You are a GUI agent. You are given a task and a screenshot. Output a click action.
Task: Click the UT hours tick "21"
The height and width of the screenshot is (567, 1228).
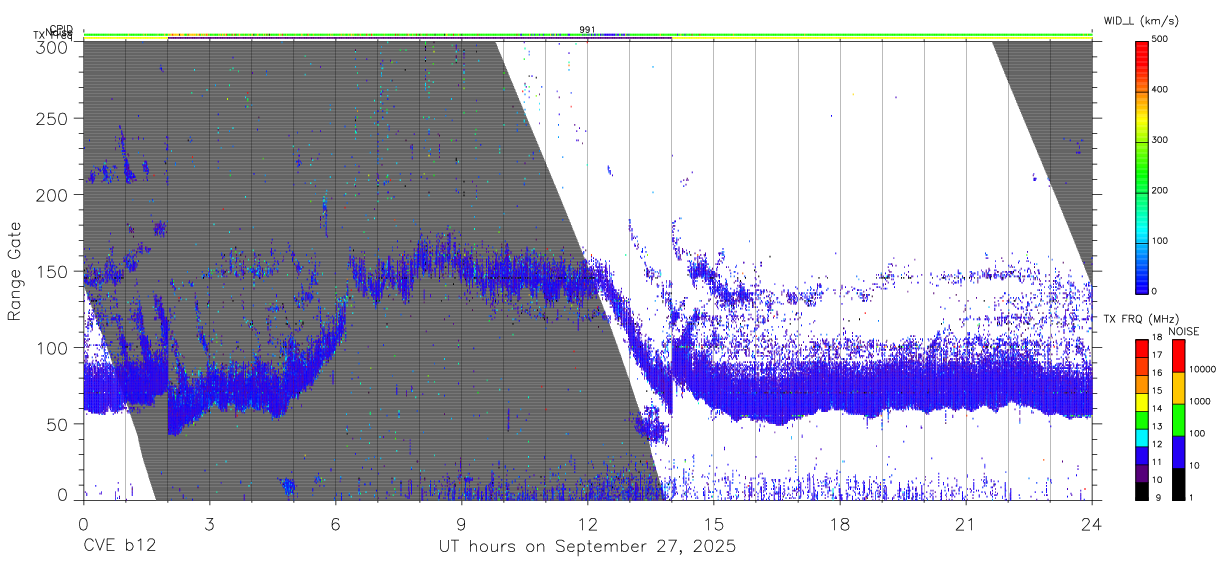pyautogui.click(x=966, y=524)
